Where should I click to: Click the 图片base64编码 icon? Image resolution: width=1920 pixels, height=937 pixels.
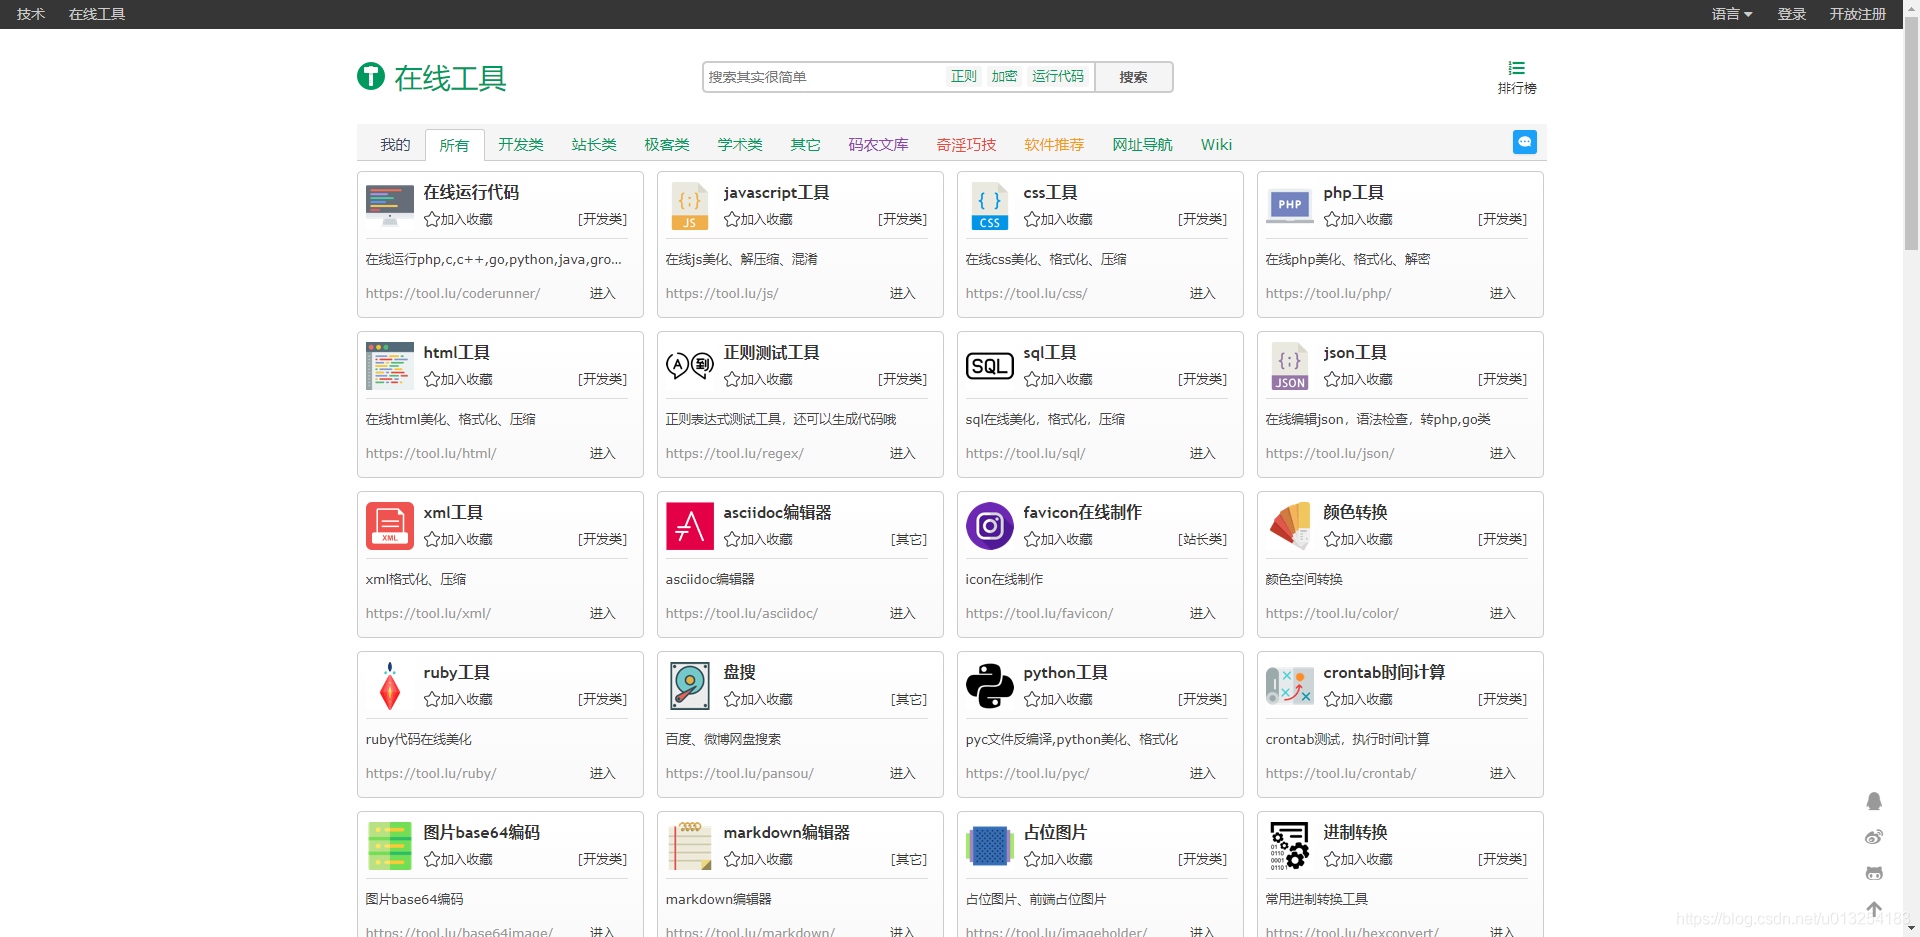click(x=390, y=846)
